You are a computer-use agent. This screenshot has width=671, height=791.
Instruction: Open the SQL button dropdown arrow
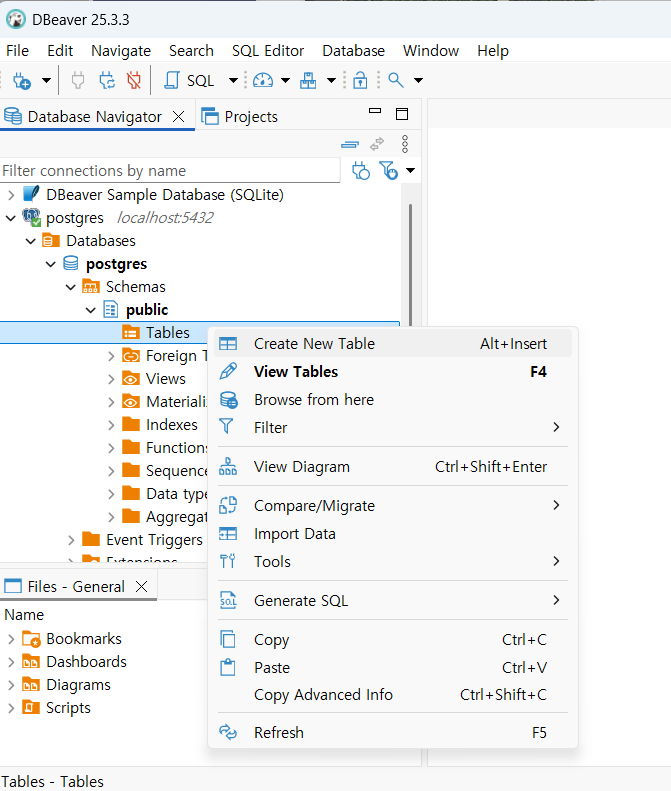pyautogui.click(x=233, y=80)
